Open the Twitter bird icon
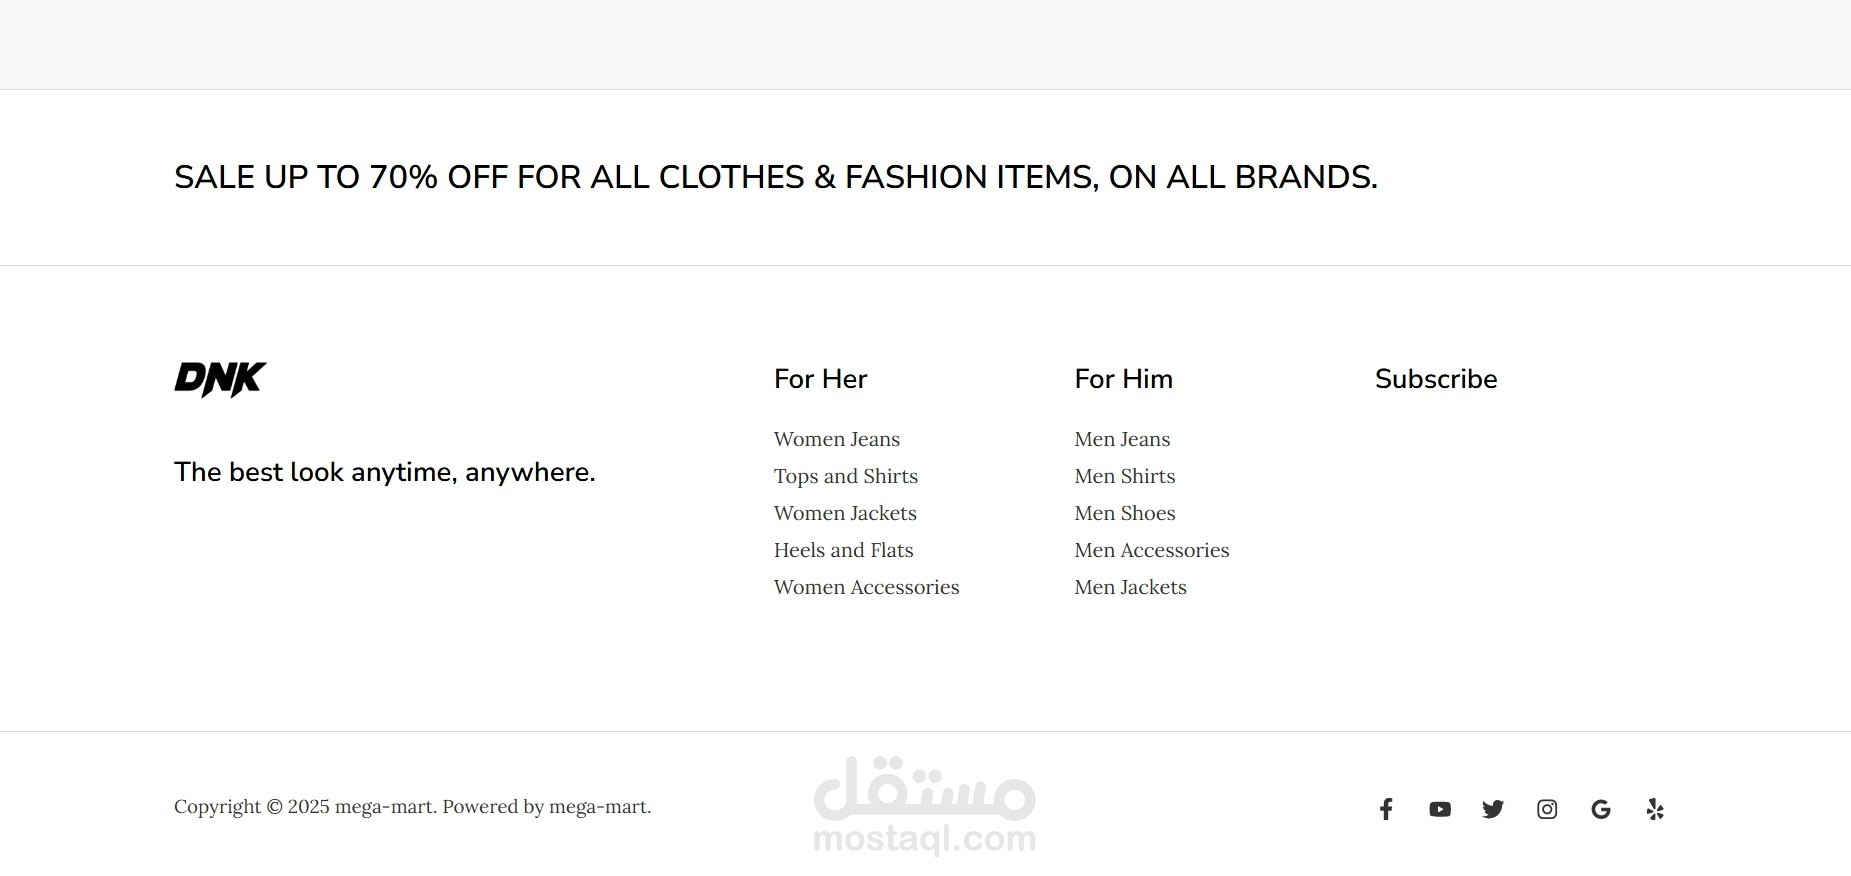 (x=1493, y=809)
